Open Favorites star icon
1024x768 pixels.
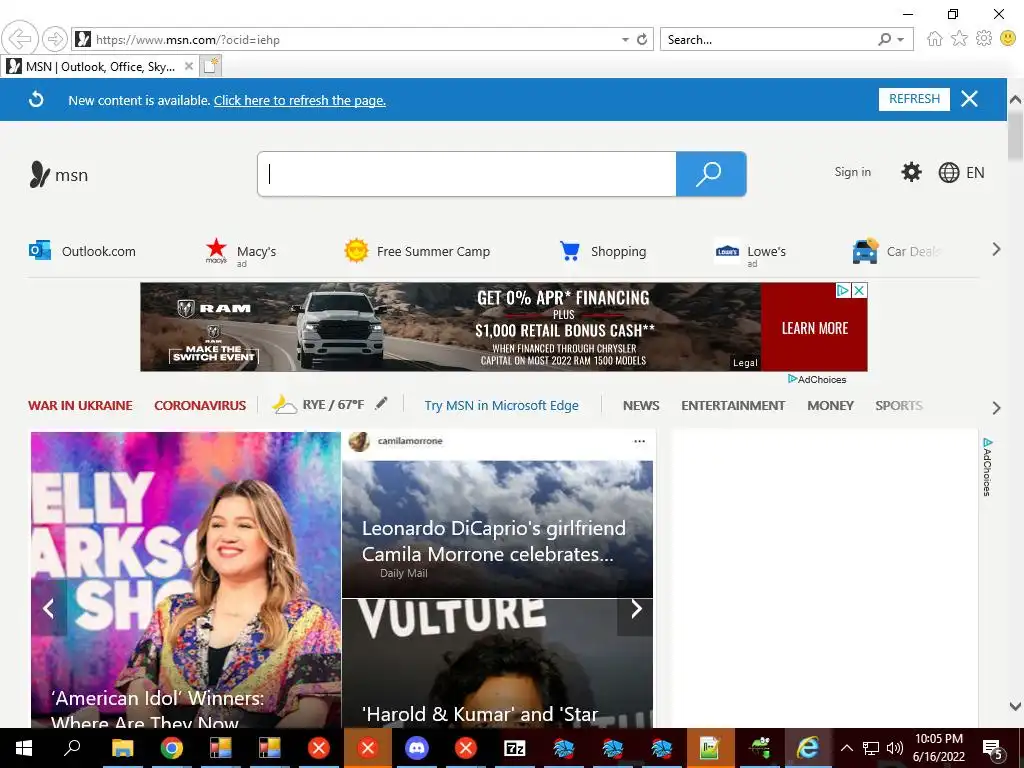[x=959, y=39]
